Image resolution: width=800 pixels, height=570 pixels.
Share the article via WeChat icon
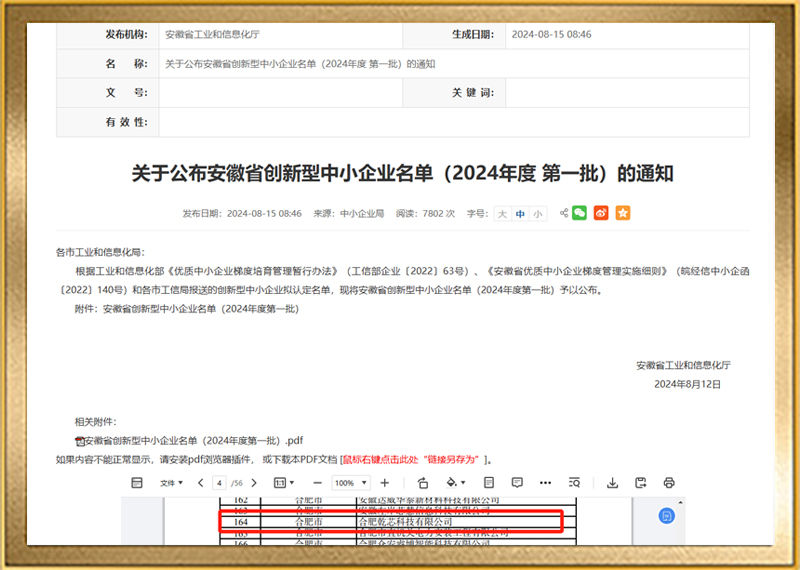pyautogui.click(x=579, y=213)
